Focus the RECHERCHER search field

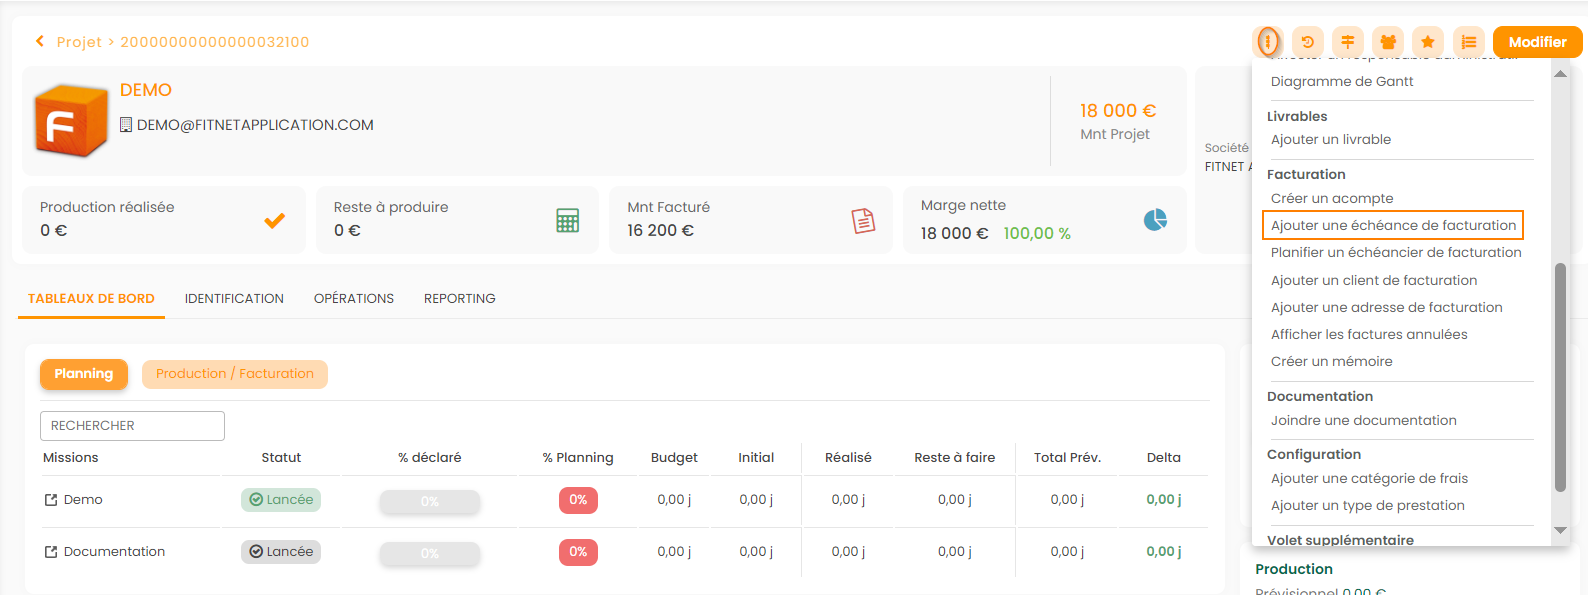coord(132,426)
